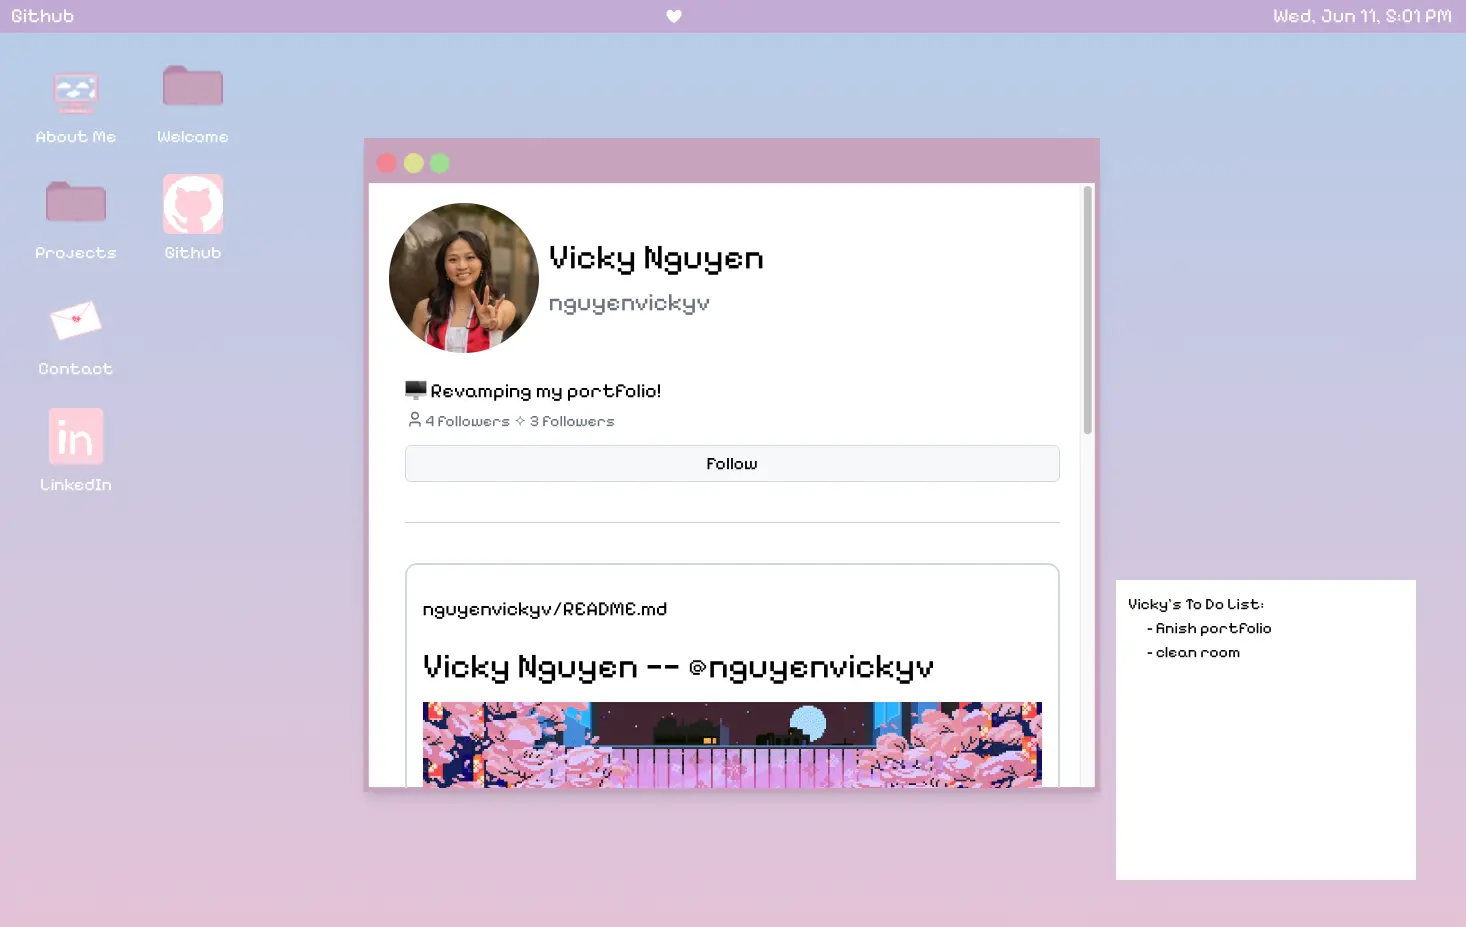Open the Projects folder icon

pos(76,203)
